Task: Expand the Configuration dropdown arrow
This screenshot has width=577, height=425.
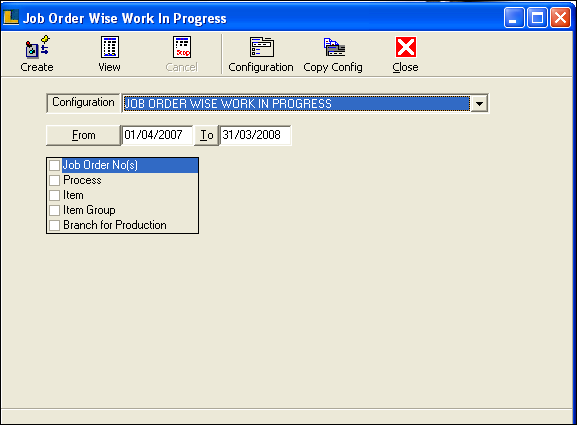Action: 479,104
